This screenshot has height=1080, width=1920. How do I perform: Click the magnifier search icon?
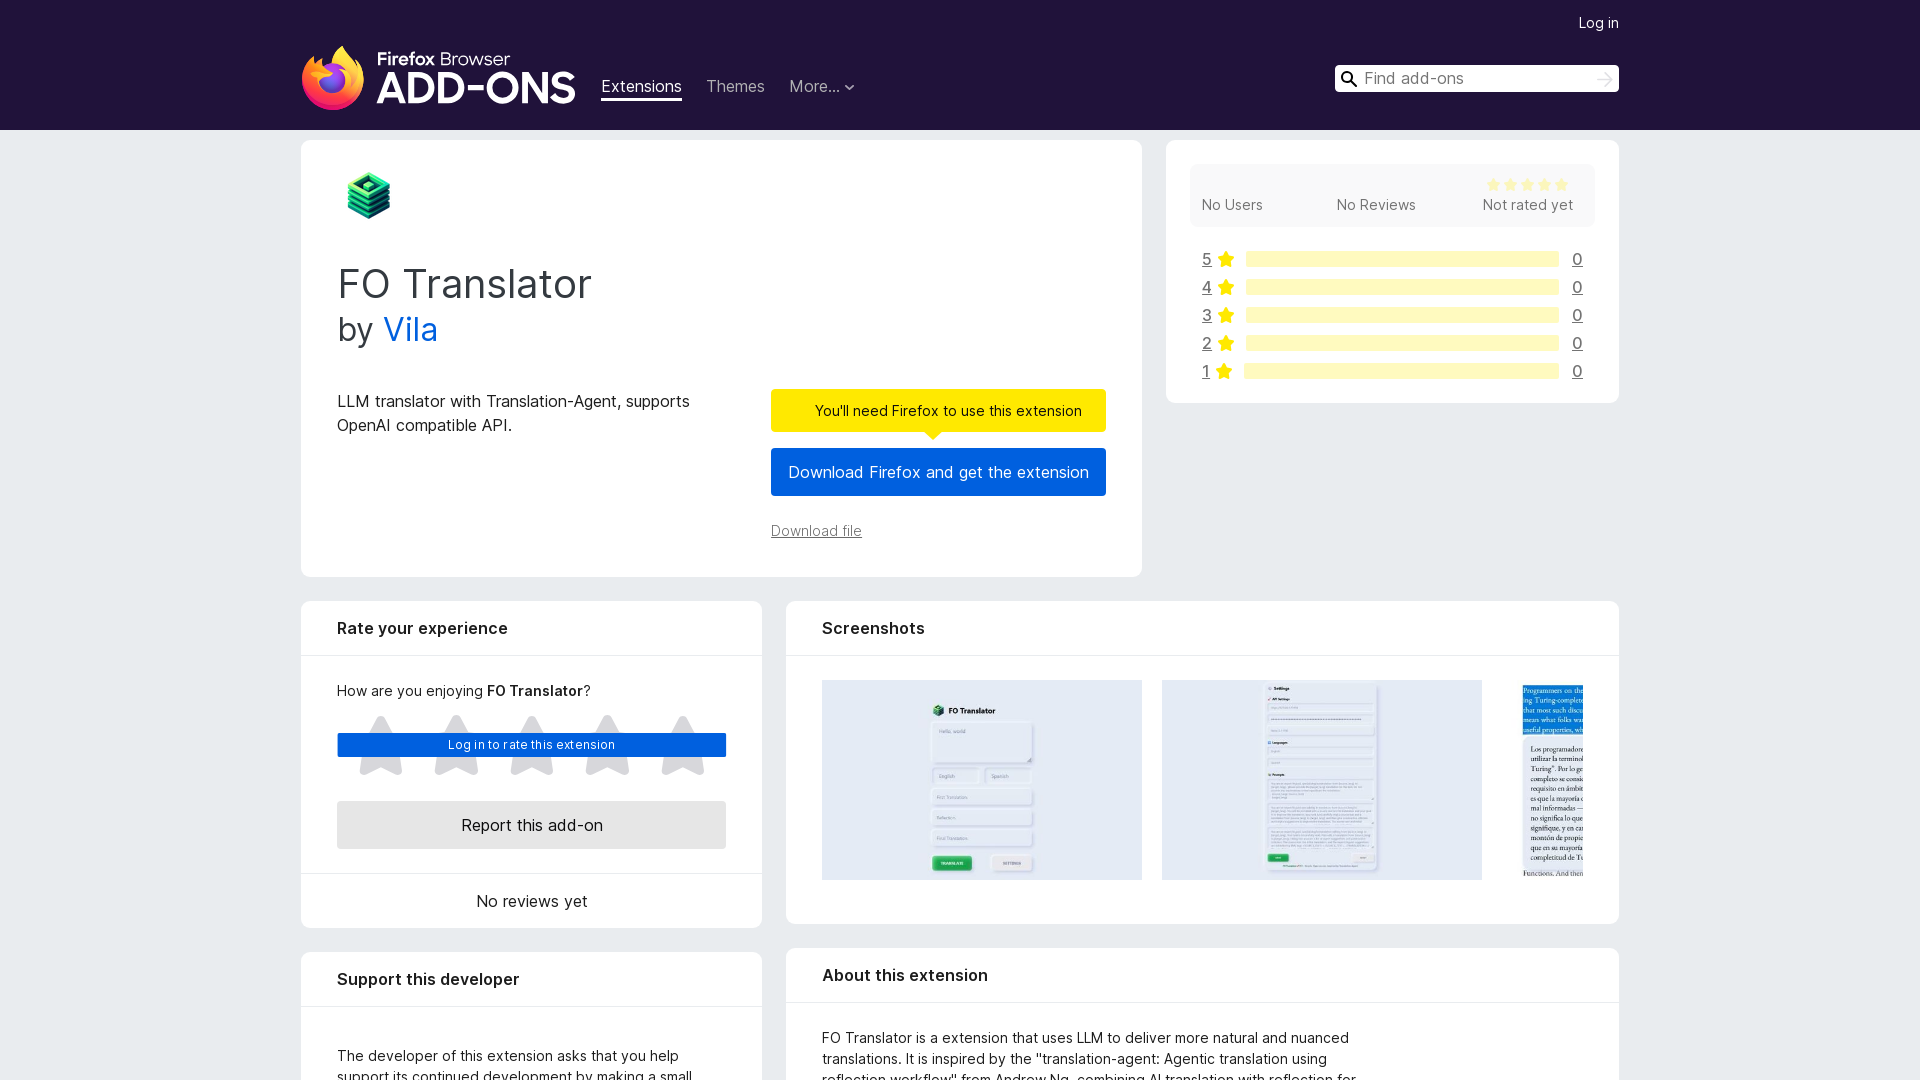tap(1349, 79)
